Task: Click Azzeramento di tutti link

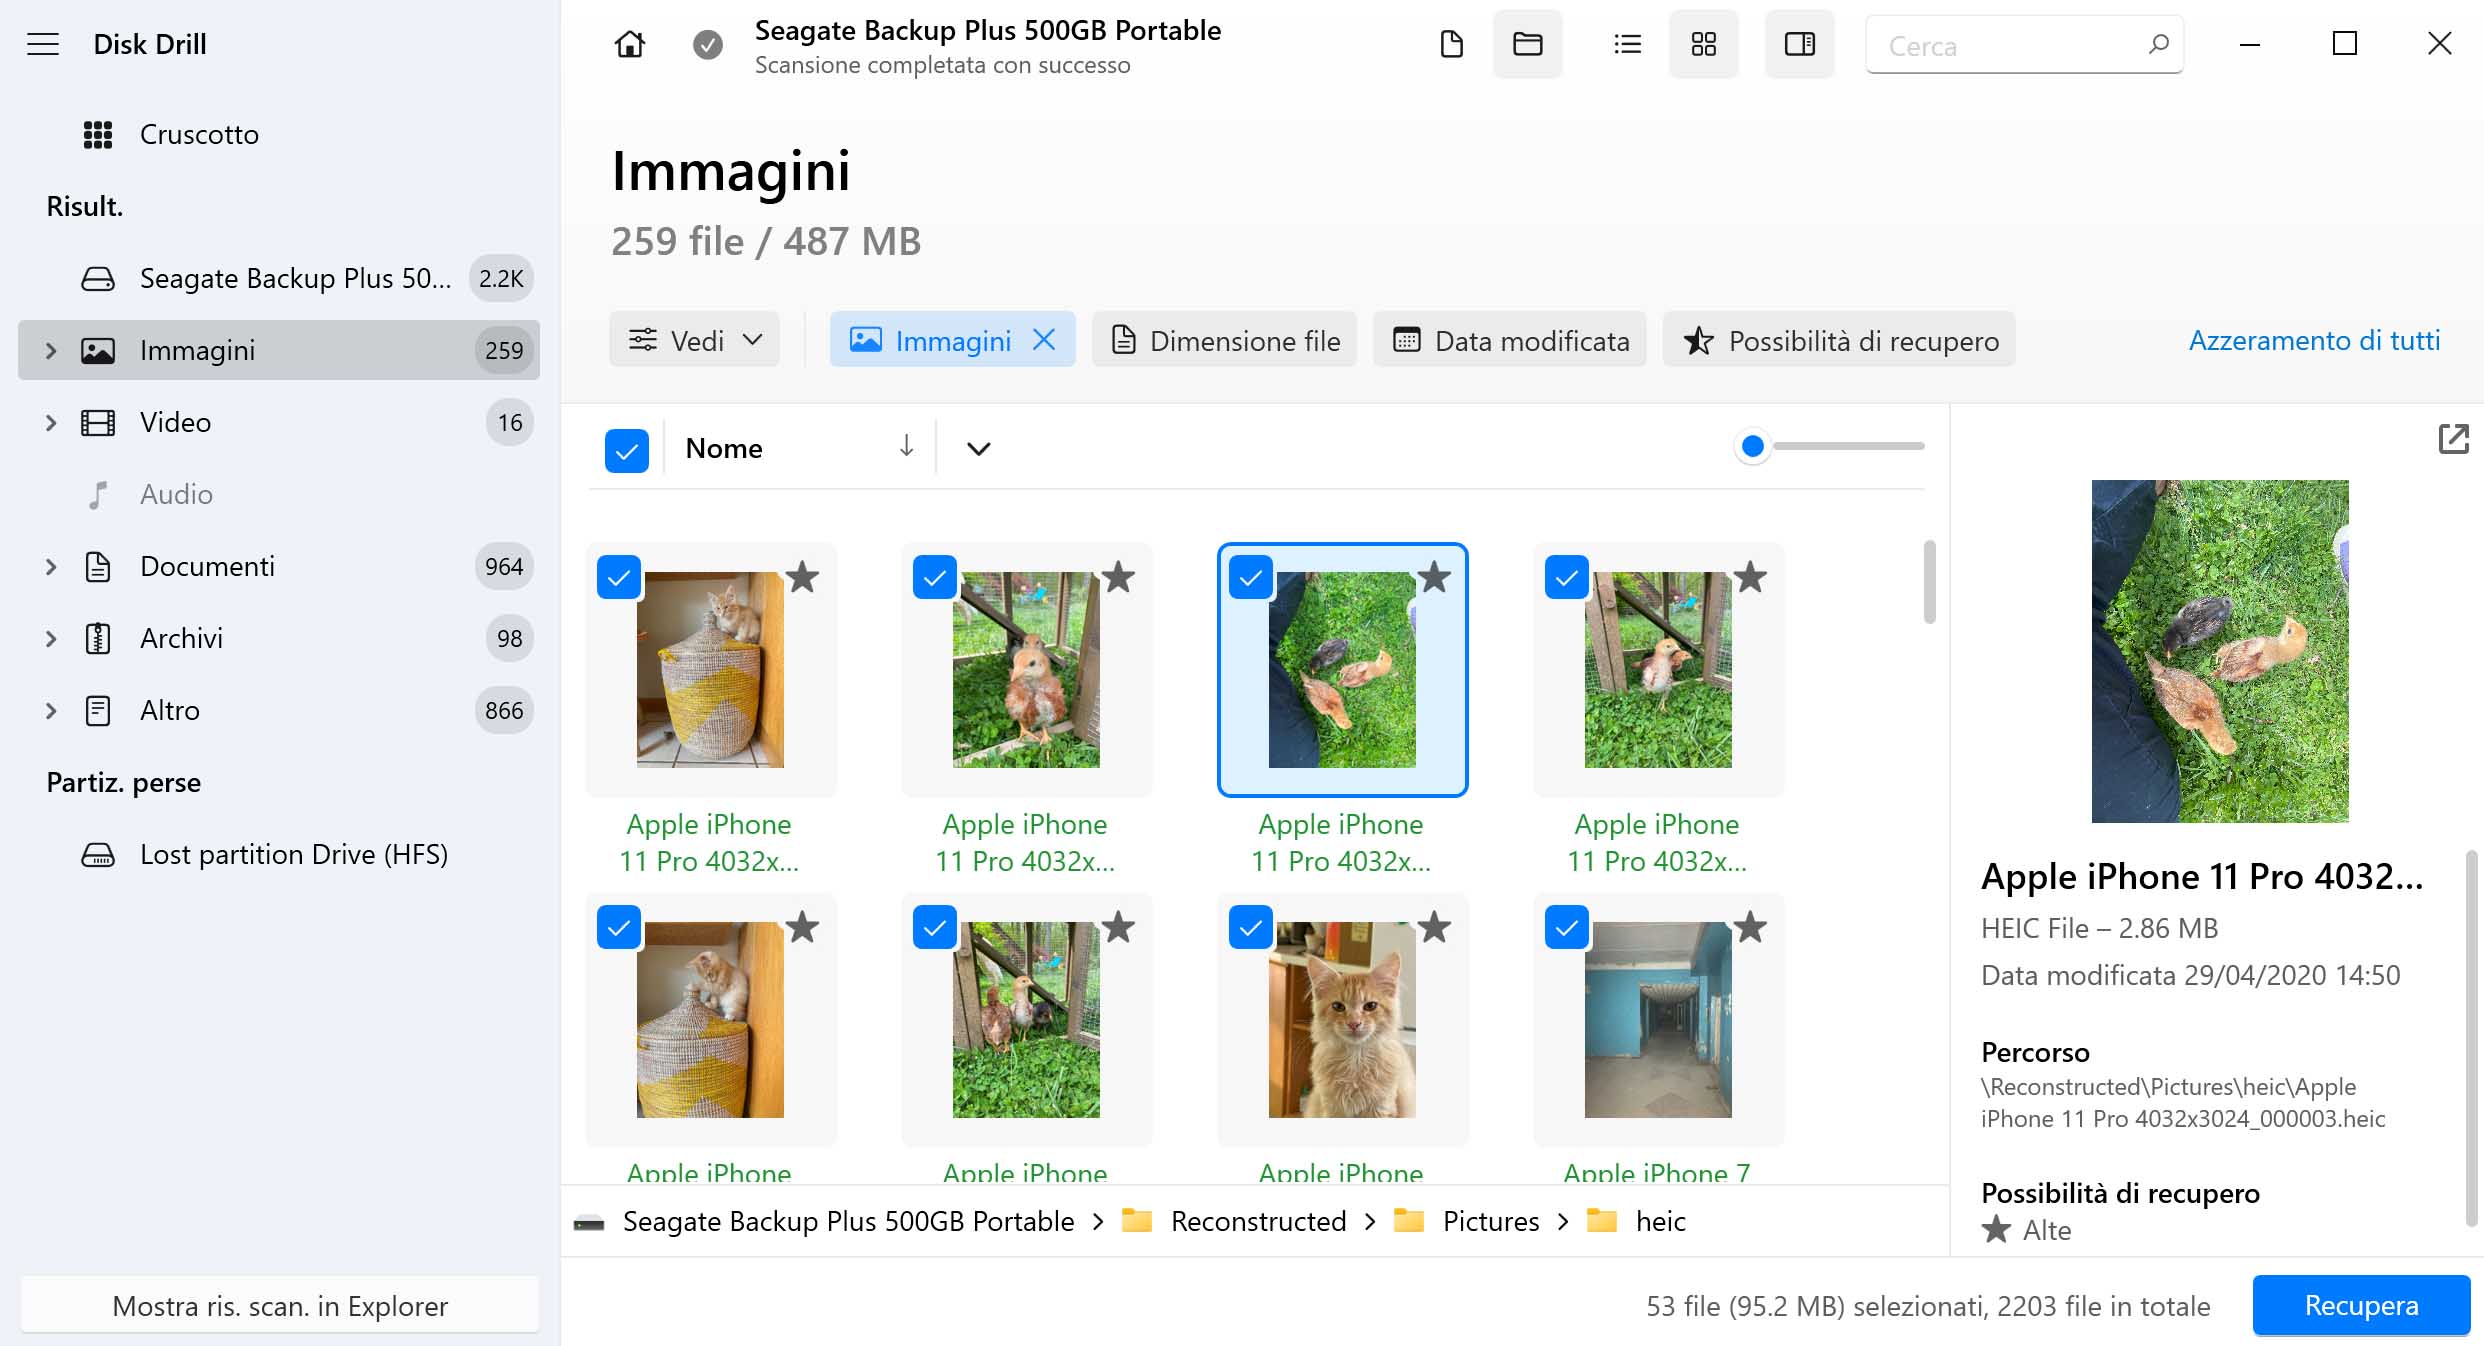Action: pos(2314,340)
